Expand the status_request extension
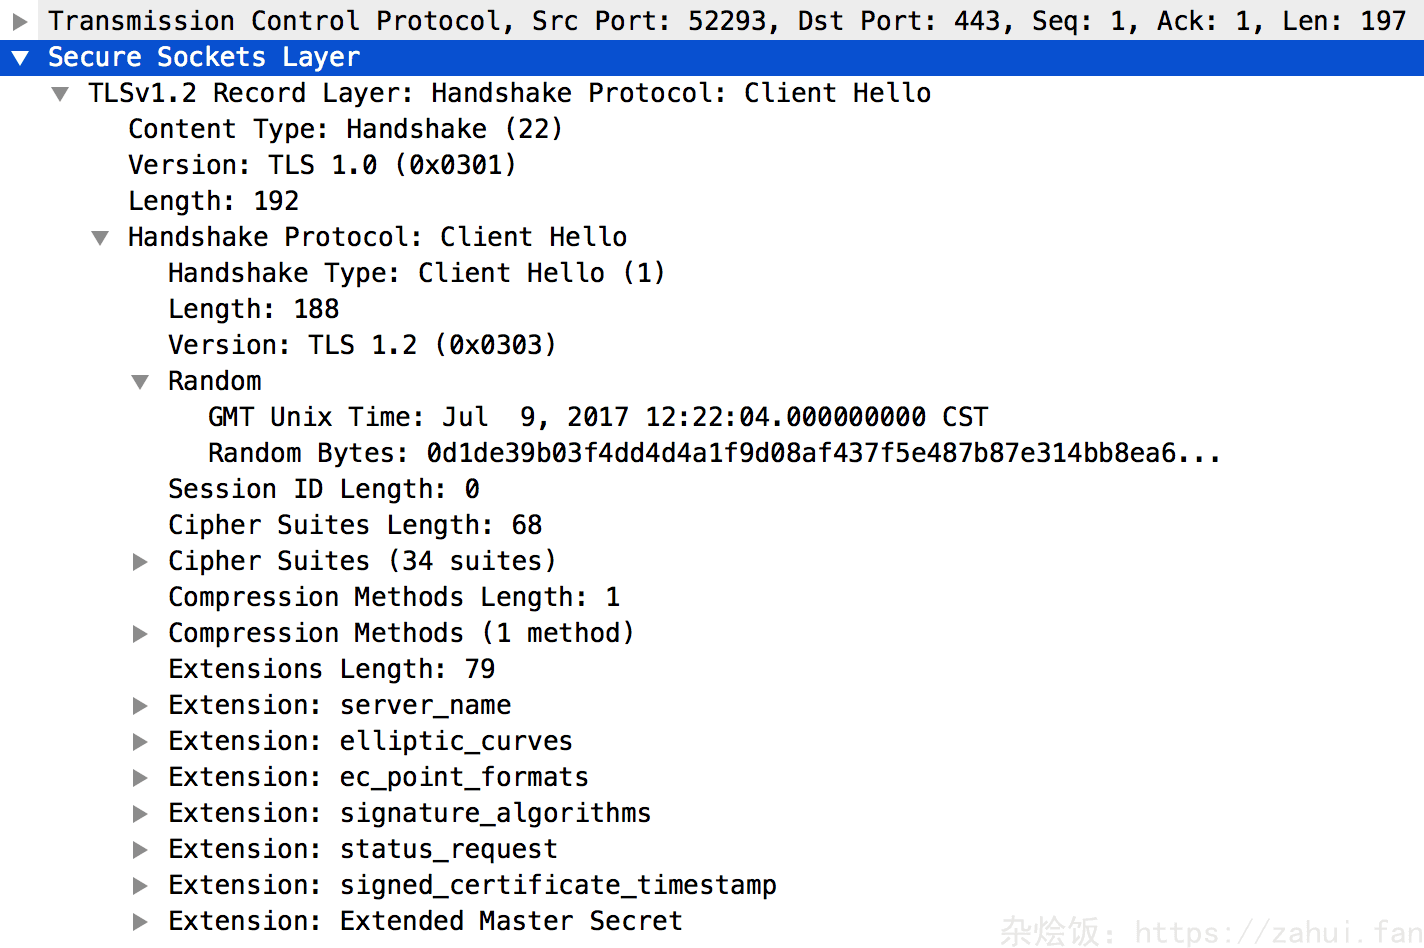This screenshot has height=948, width=1424. point(140,850)
